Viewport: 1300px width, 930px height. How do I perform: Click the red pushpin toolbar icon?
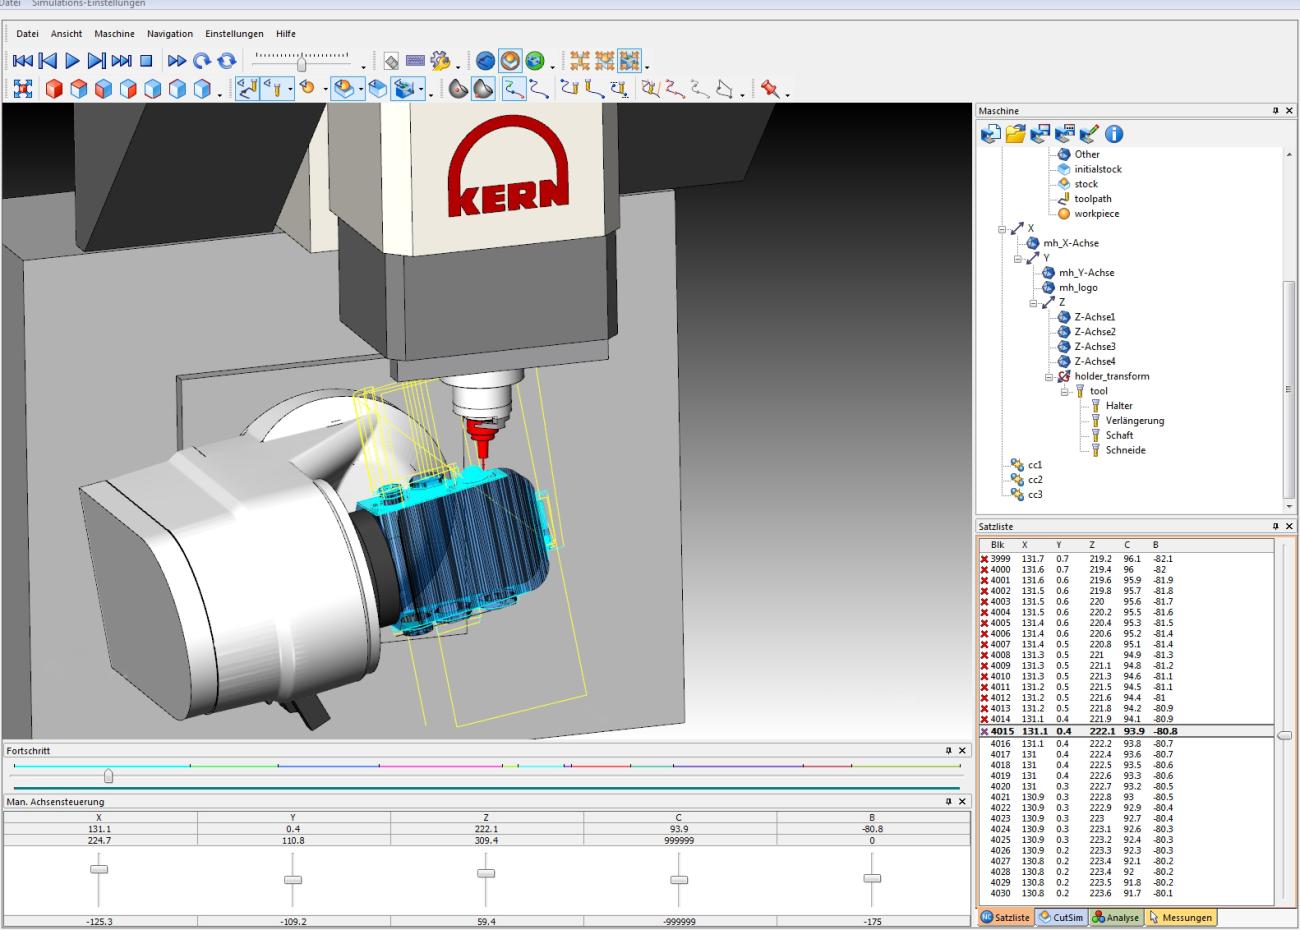click(769, 90)
